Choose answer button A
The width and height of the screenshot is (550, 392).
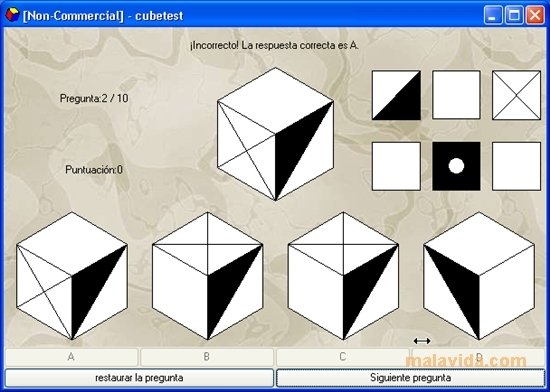(72, 357)
